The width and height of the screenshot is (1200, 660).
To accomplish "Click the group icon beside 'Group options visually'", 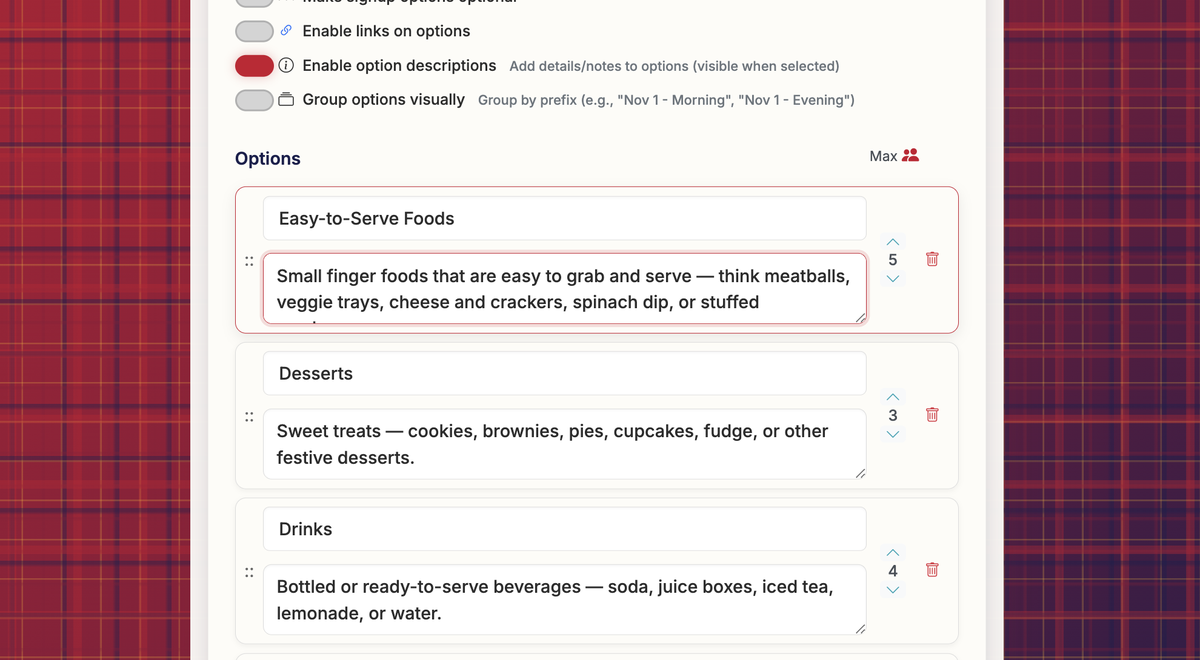I will [285, 99].
